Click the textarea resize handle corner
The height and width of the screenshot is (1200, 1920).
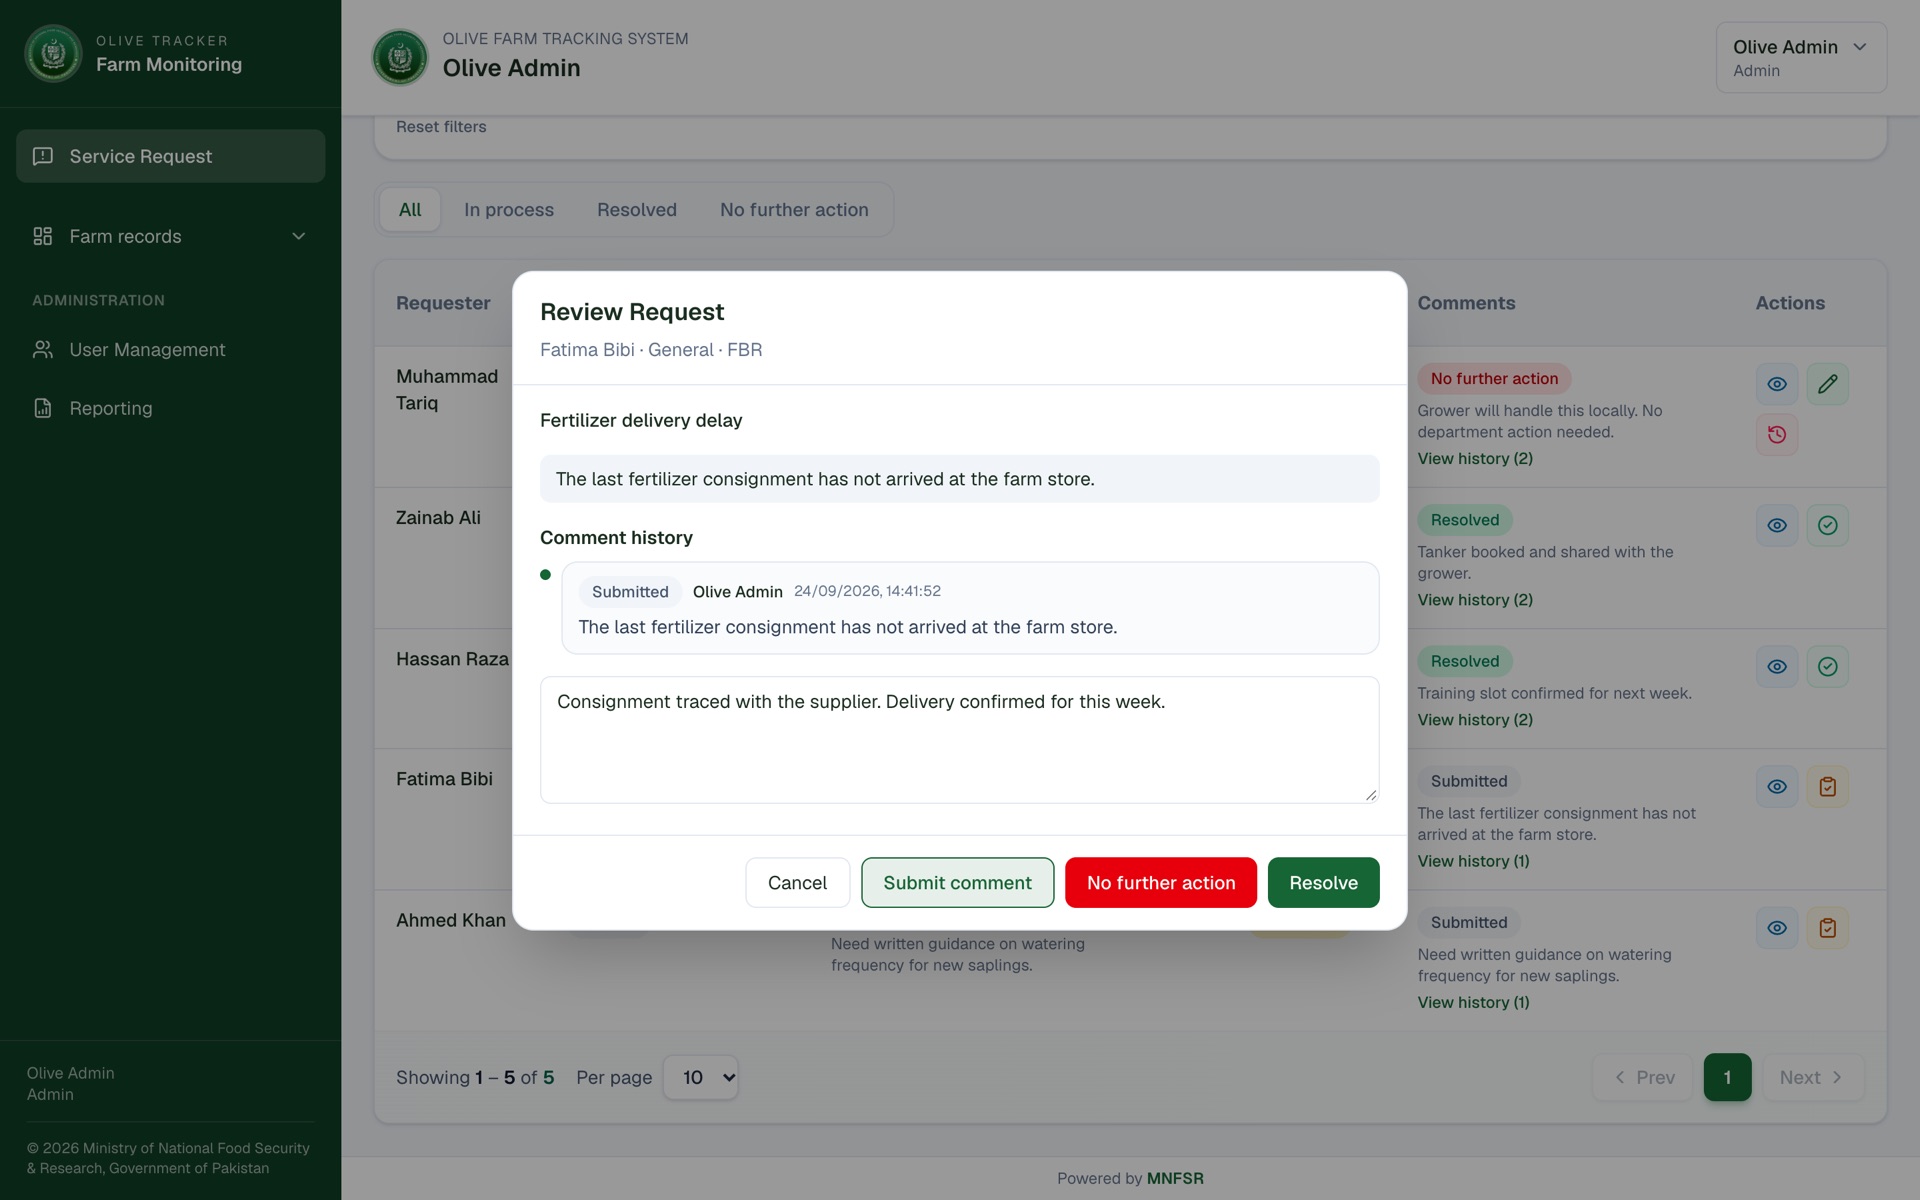point(1370,794)
